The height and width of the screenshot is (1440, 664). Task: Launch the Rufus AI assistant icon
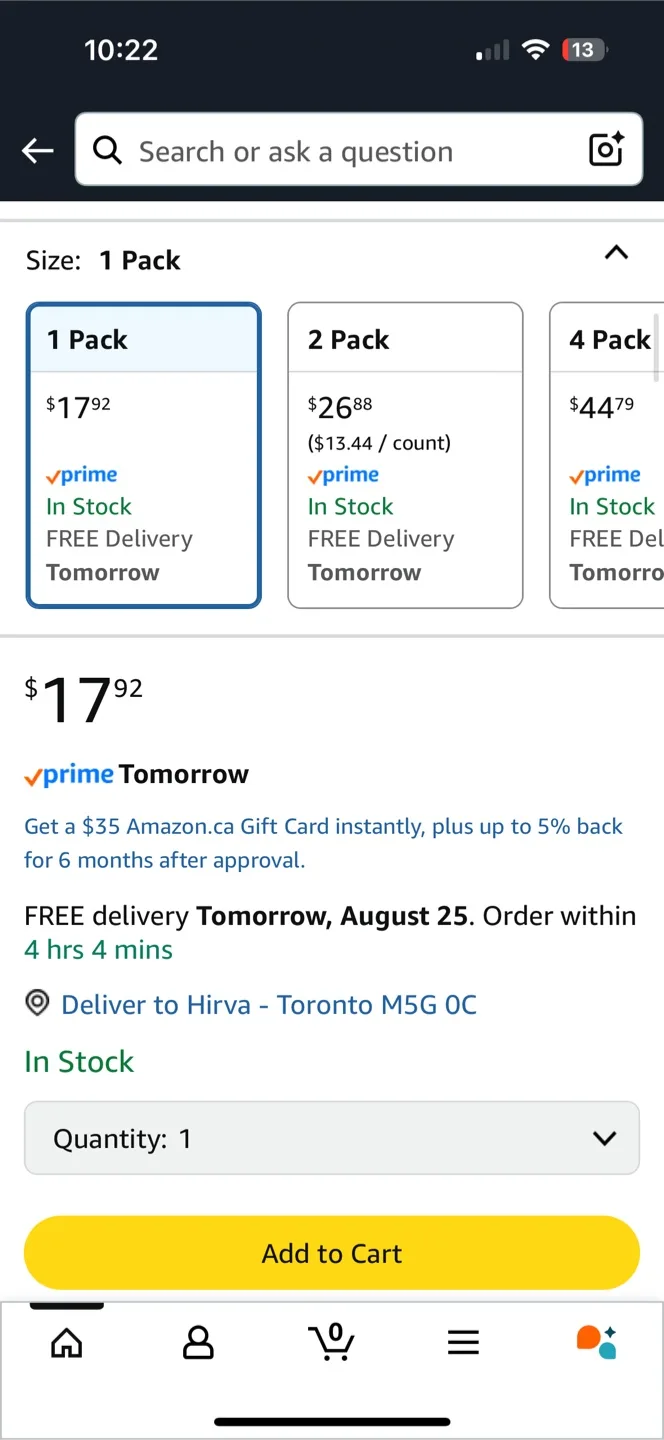(596, 1343)
